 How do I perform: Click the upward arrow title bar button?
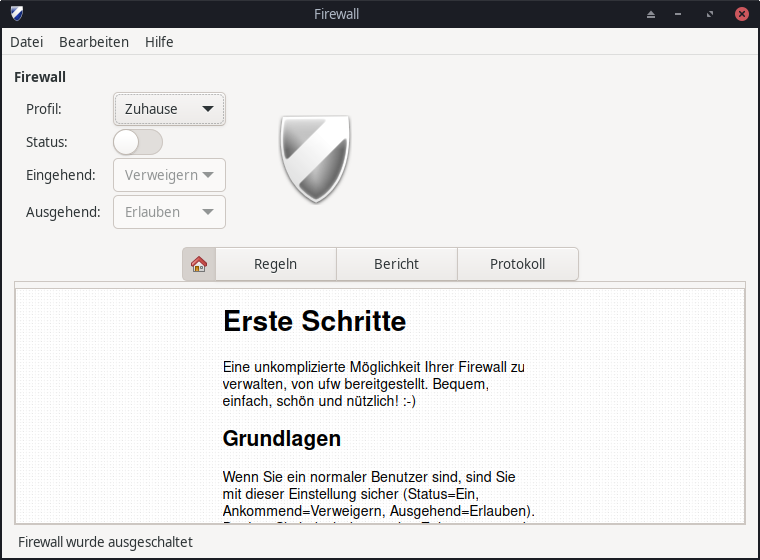(x=651, y=14)
